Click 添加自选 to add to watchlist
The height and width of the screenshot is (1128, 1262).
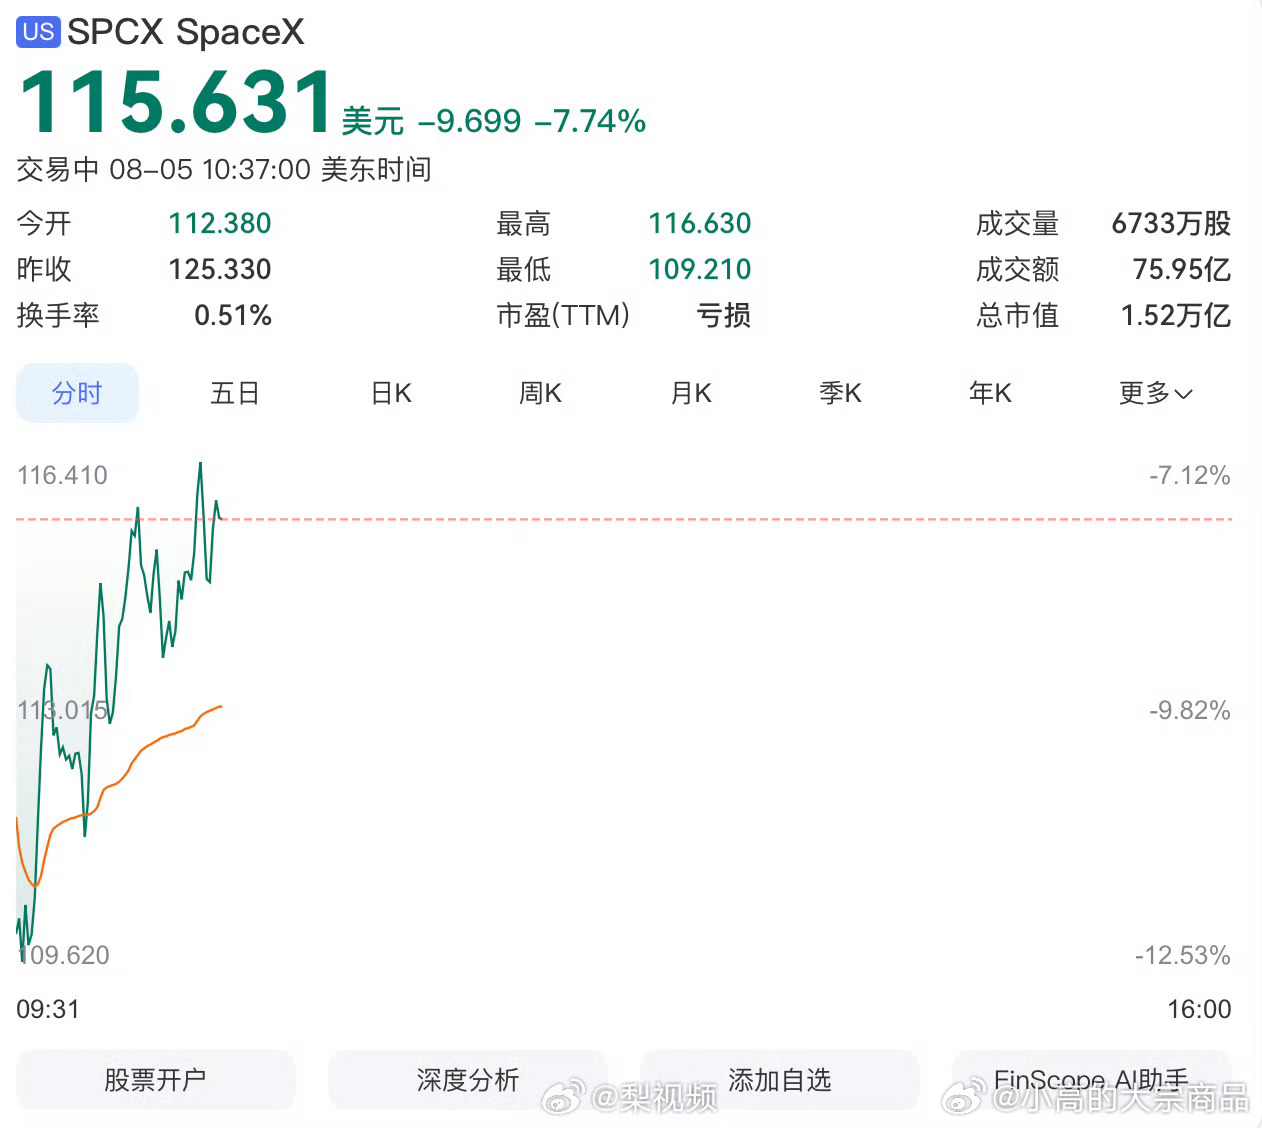pos(780,1080)
